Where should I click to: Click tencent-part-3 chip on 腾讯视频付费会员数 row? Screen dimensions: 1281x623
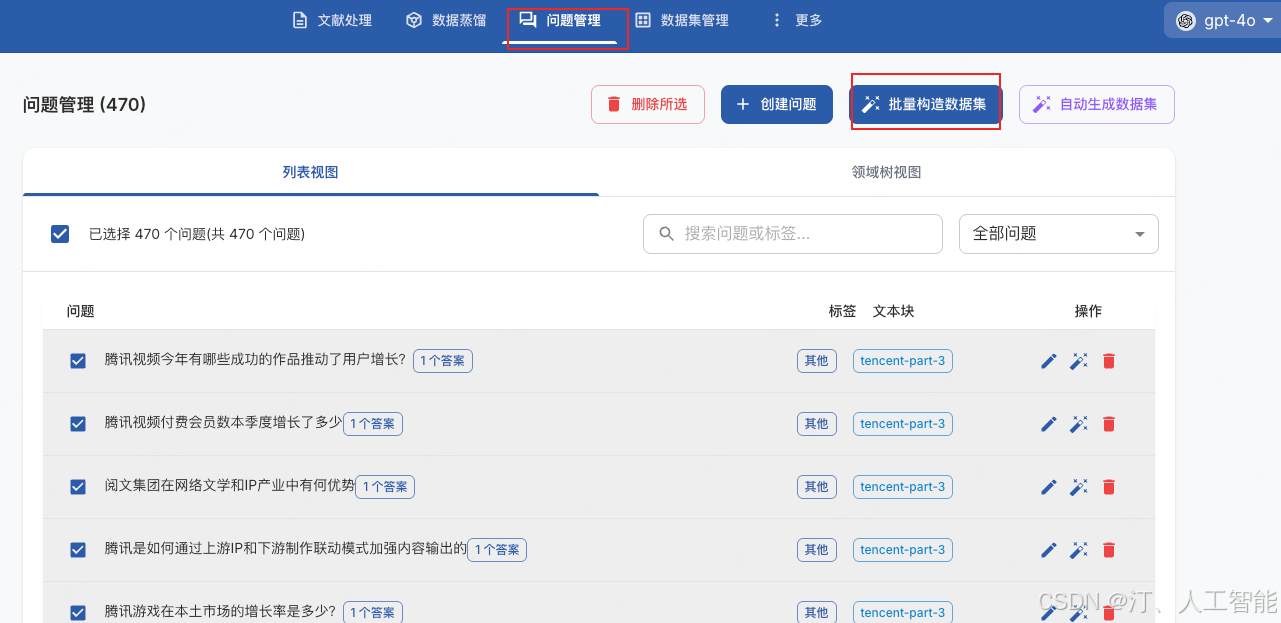pos(903,424)
